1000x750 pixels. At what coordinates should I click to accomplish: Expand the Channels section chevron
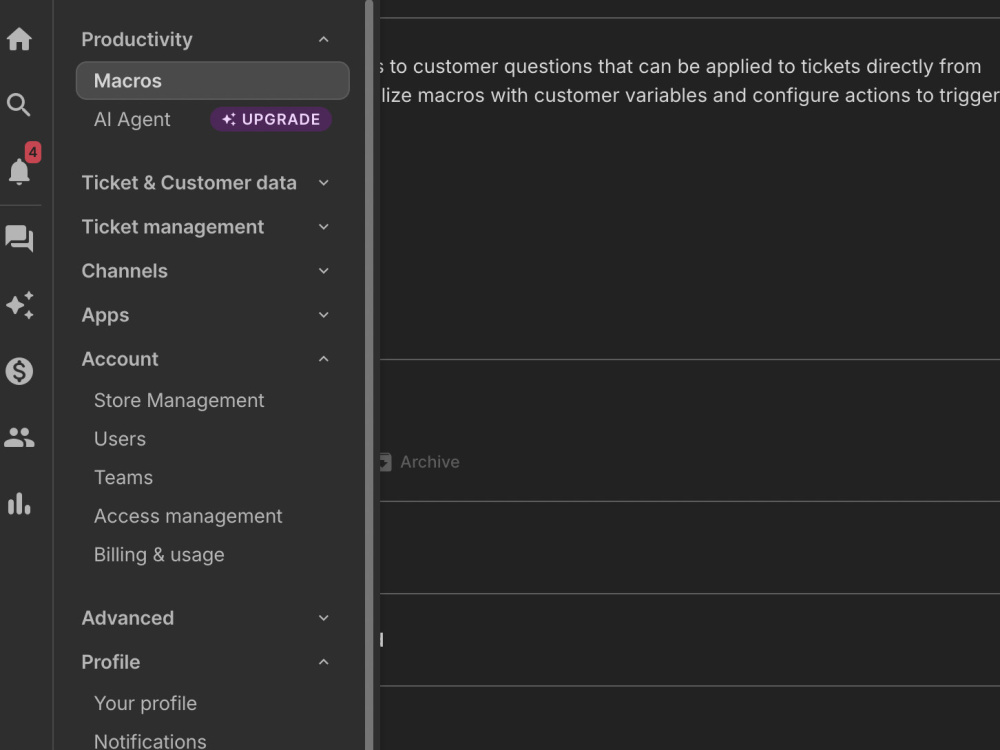pos(323,271)
